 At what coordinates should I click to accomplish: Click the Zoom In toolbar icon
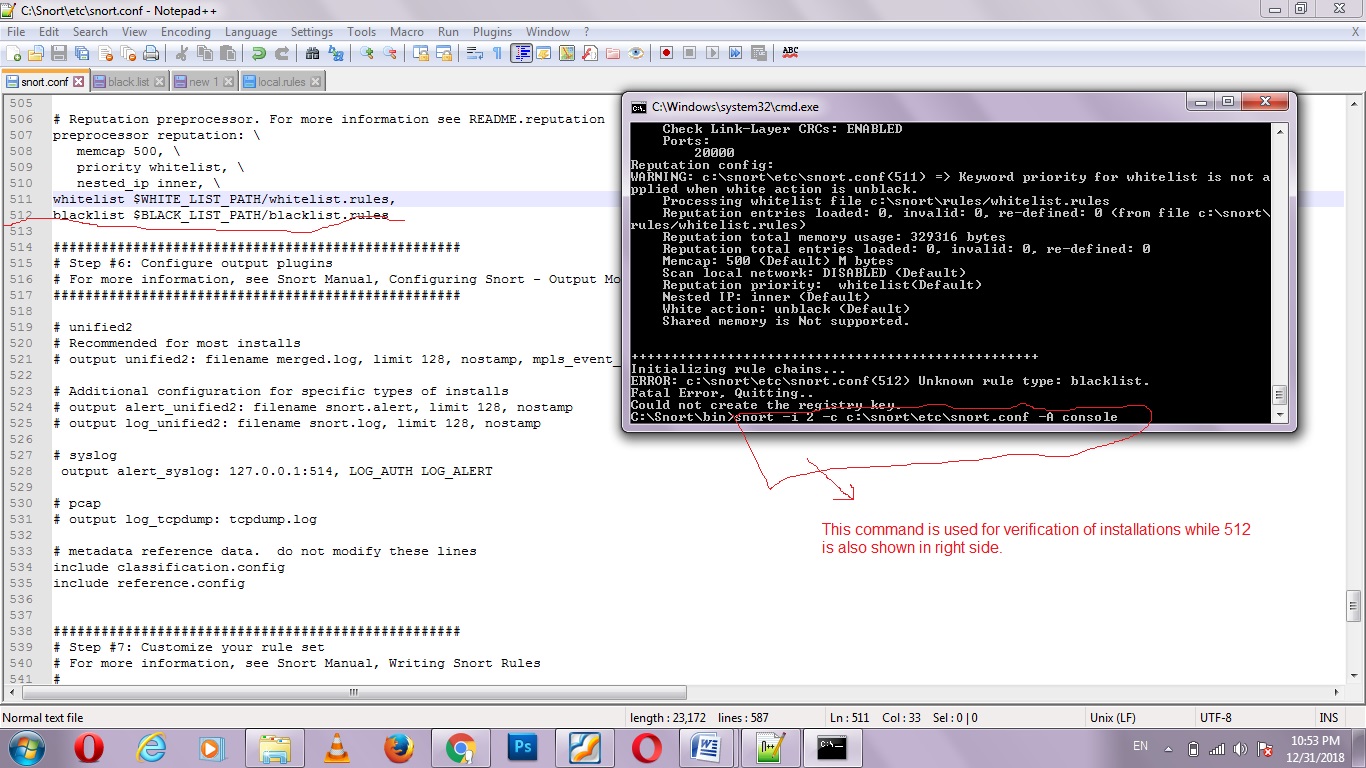coord(367,53)
